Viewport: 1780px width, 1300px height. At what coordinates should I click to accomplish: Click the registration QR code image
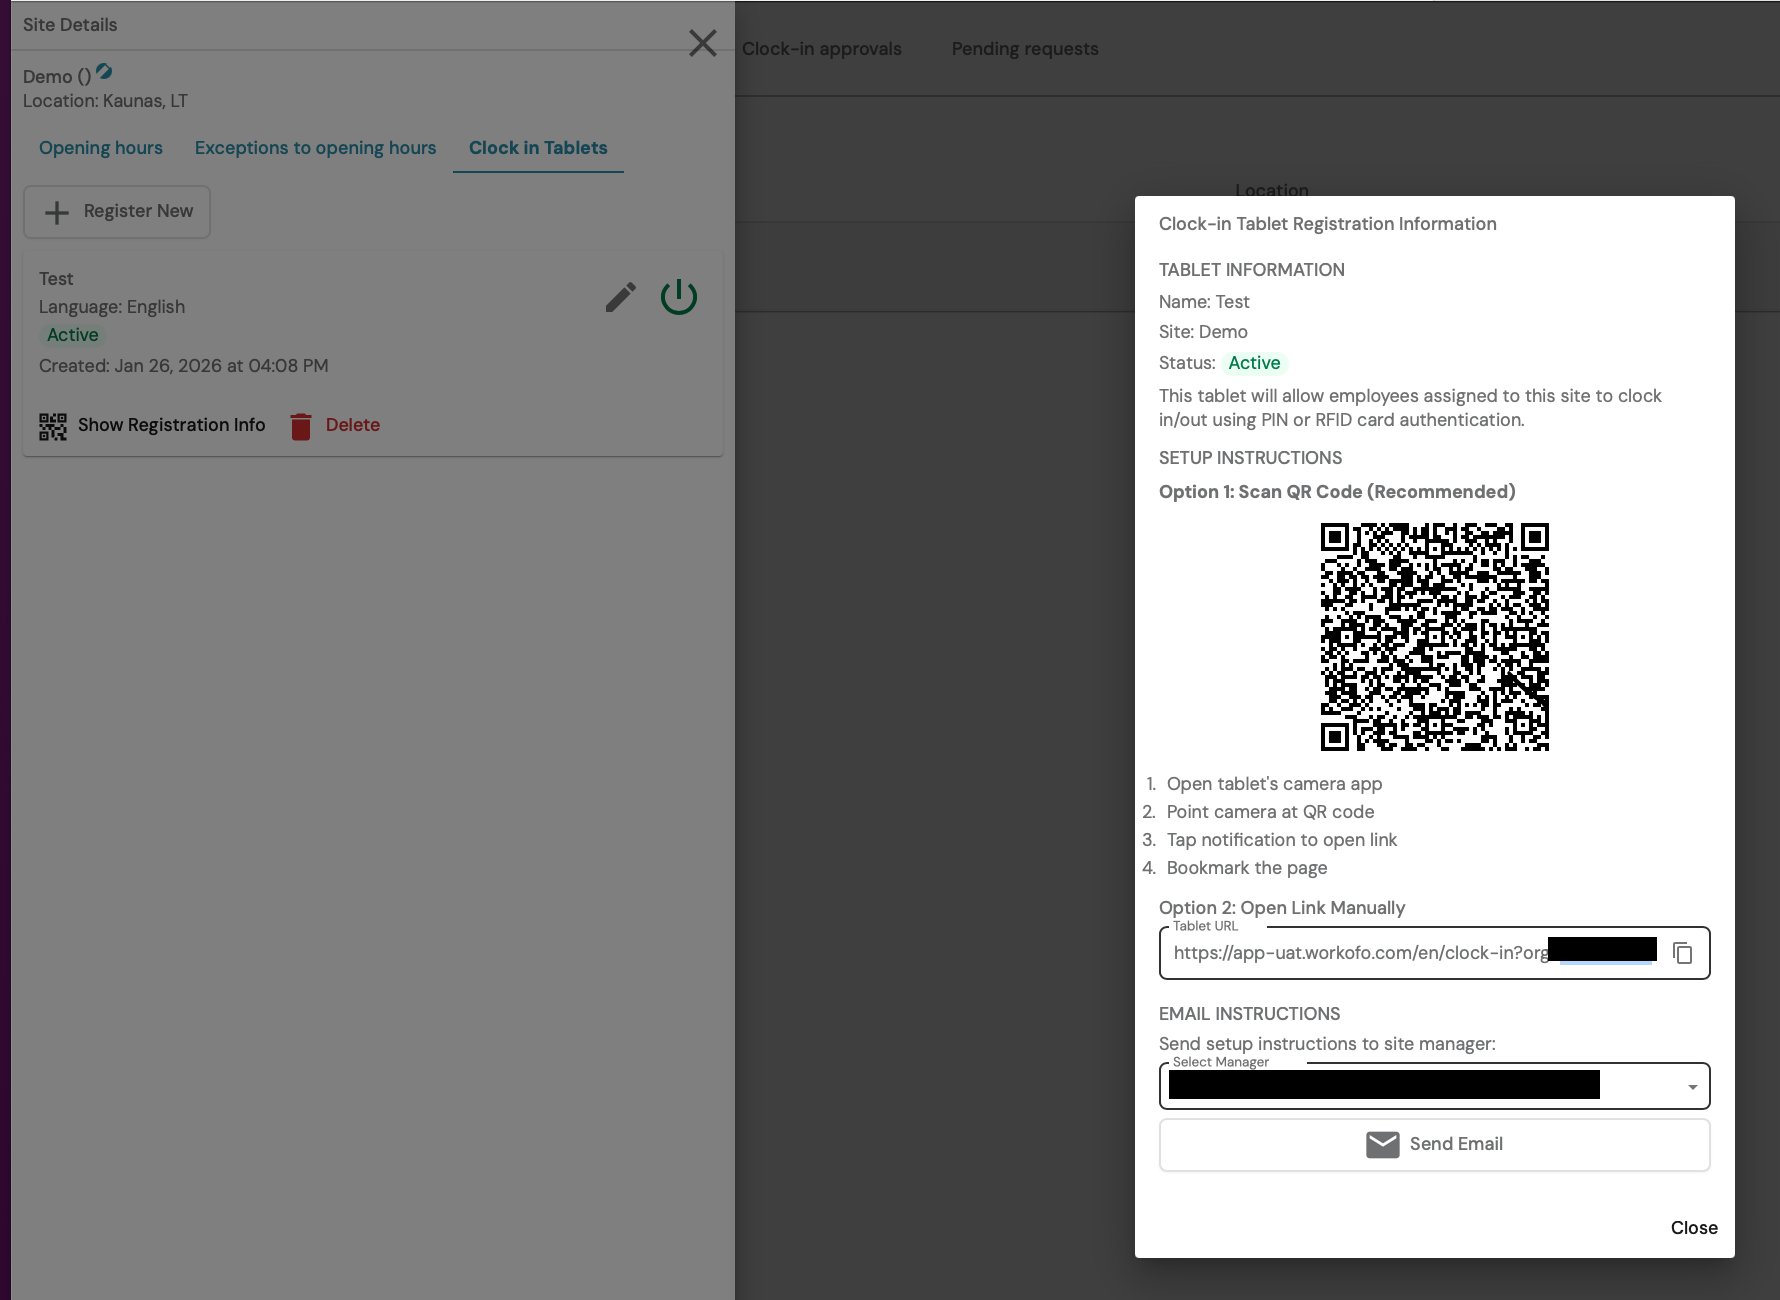coord(1435,637)
